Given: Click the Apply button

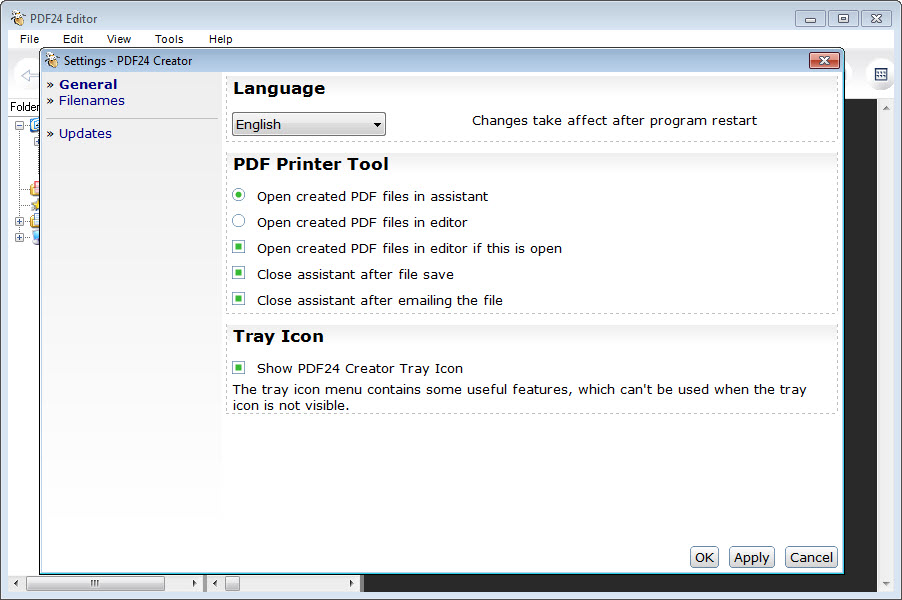Looking at the screenshot, I should click(x=751, y=558).
